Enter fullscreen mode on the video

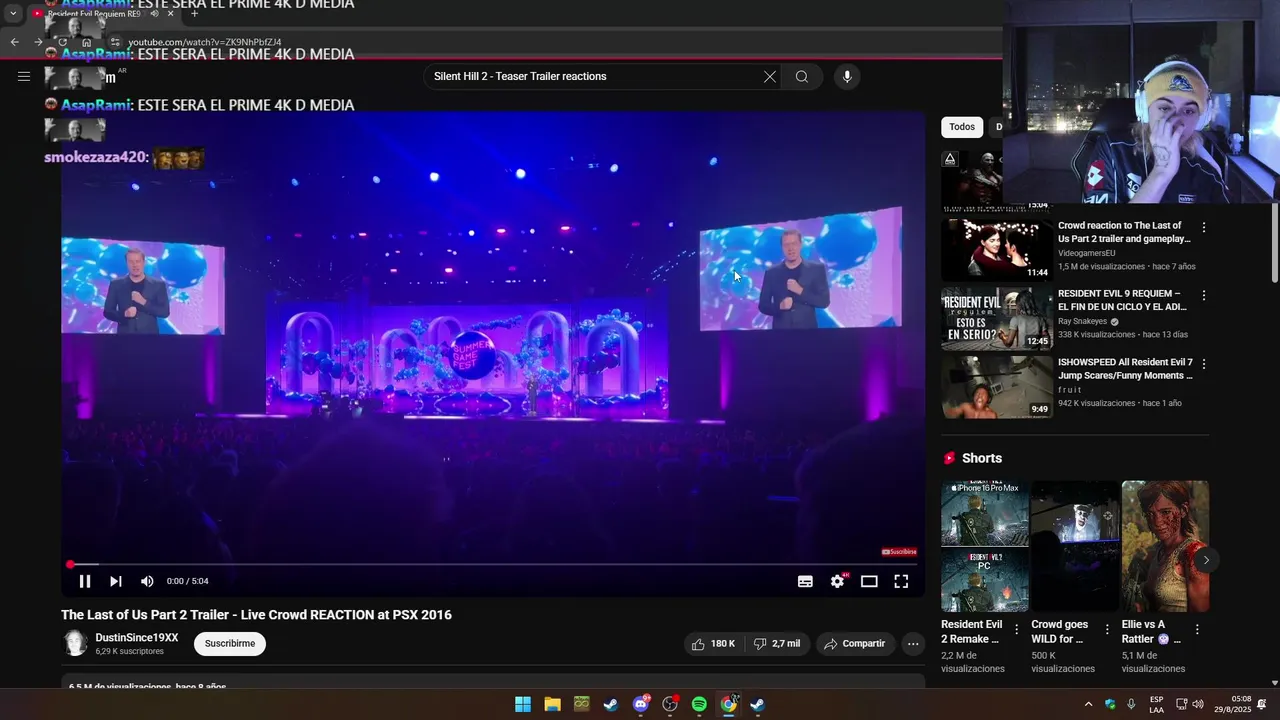pos(901,581)
